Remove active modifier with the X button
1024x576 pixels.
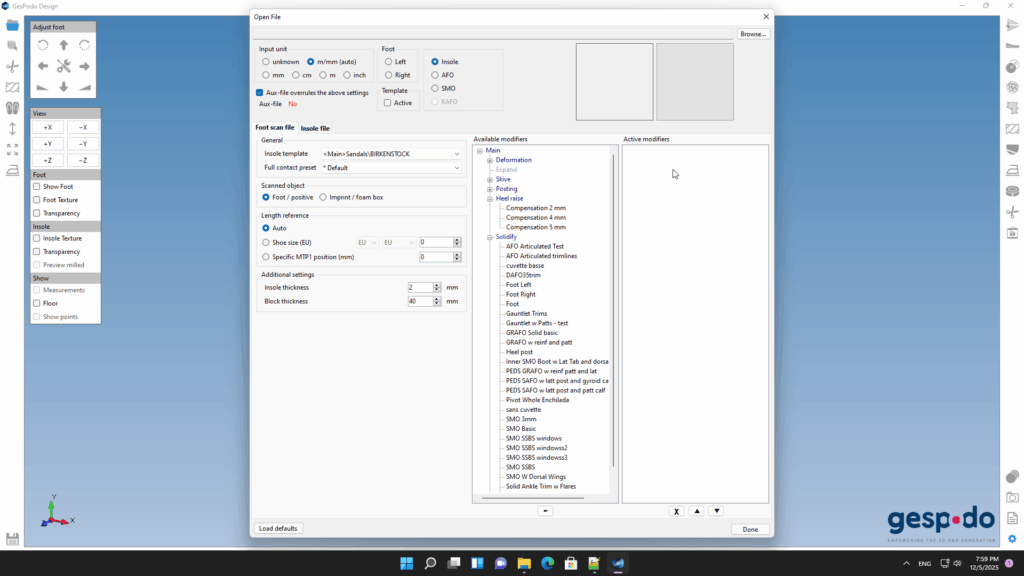(676, 511)
